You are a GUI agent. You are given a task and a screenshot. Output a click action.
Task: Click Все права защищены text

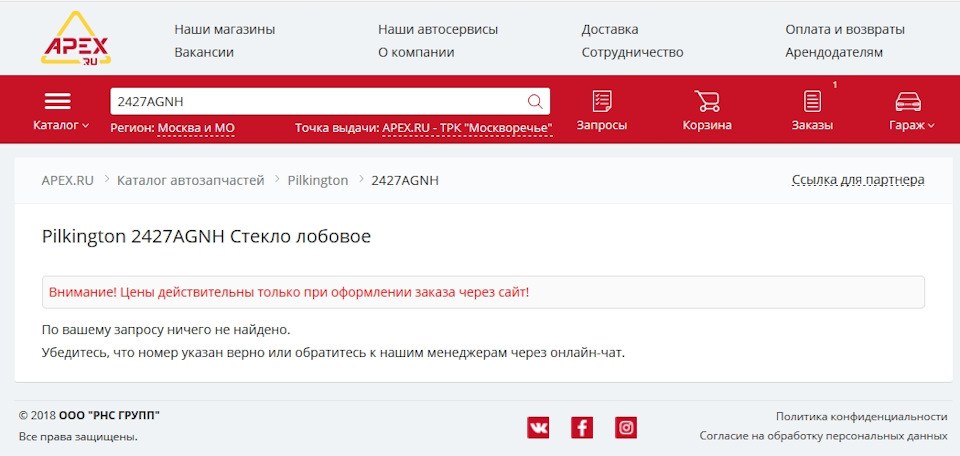pos(78,437)
